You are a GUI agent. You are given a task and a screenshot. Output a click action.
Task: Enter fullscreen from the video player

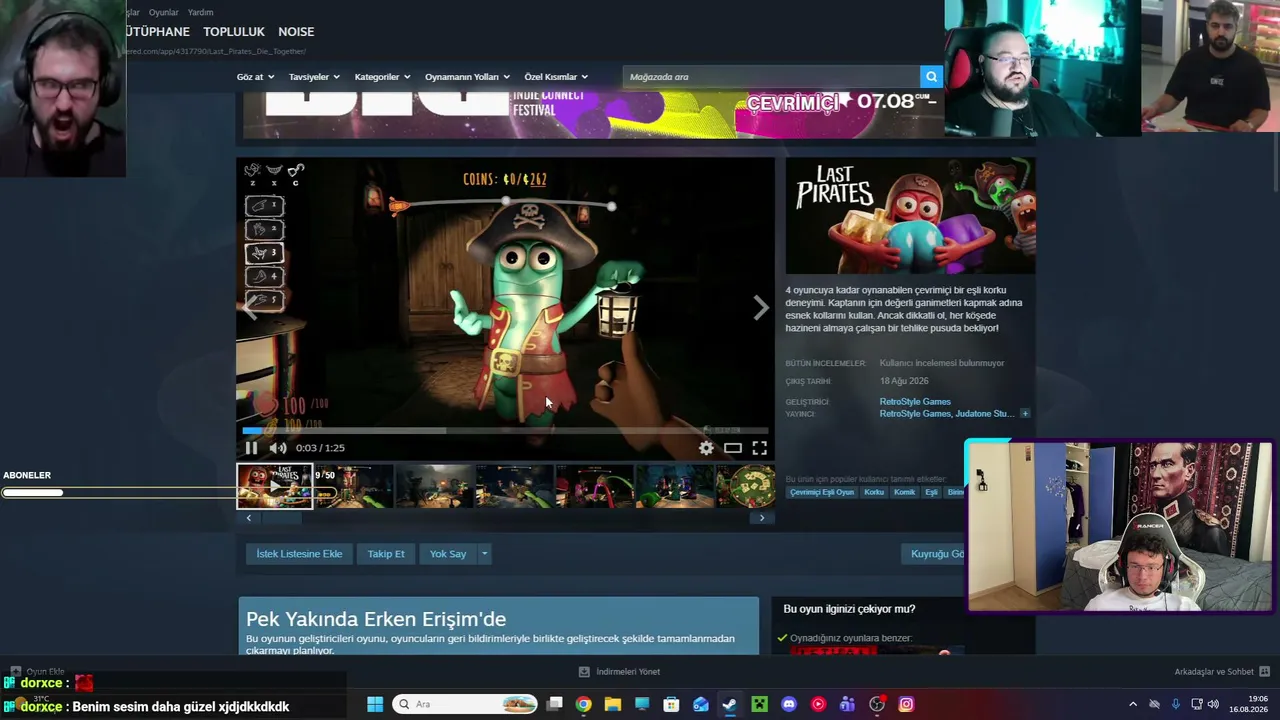760,448
